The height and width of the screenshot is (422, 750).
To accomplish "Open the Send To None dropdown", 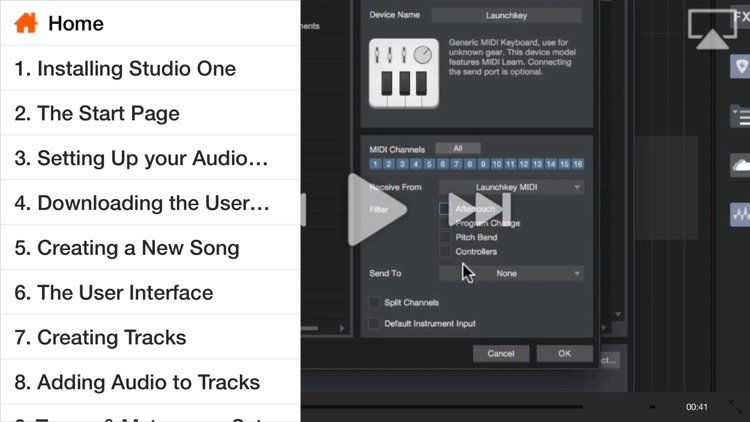I will coord(511,273).
